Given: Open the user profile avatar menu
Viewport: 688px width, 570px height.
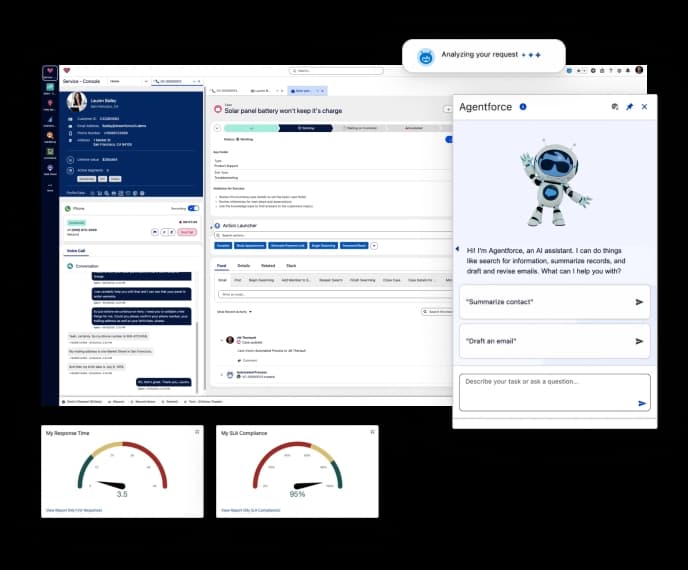Looking at the screenshot, I should tap(639, 70).
